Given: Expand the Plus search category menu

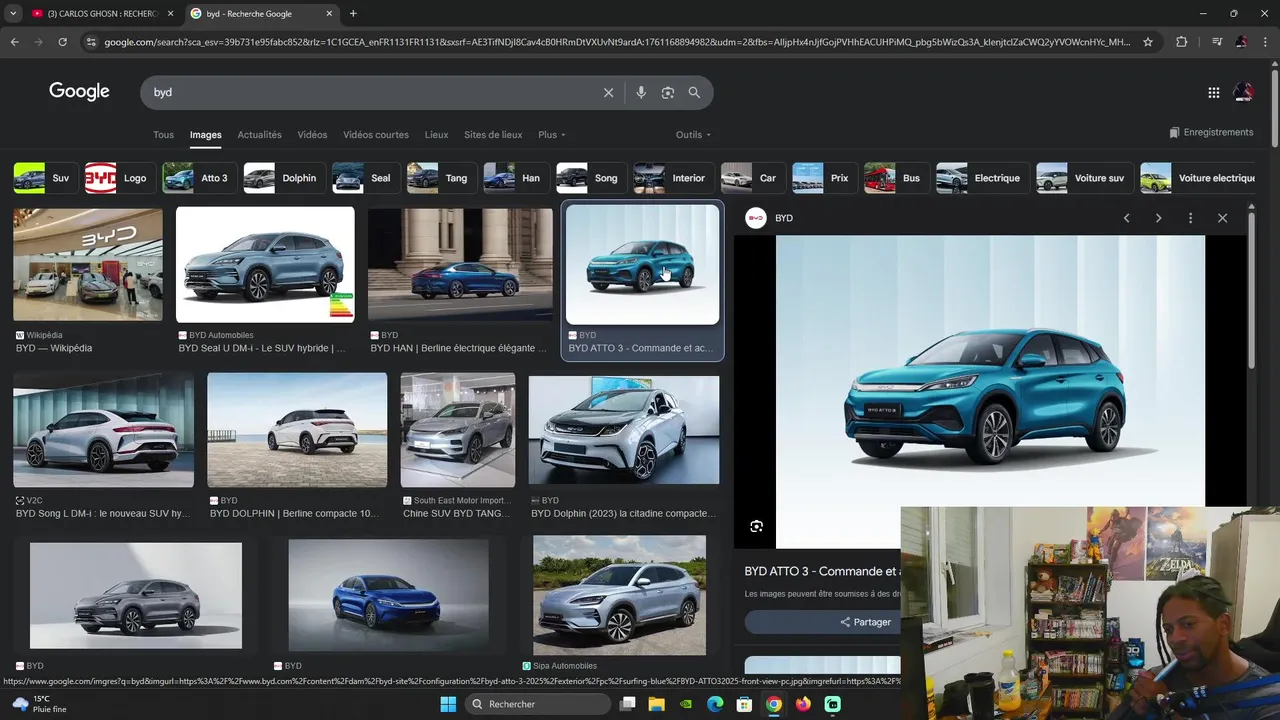Looking at the screenshot, I should tap(551, 135).
